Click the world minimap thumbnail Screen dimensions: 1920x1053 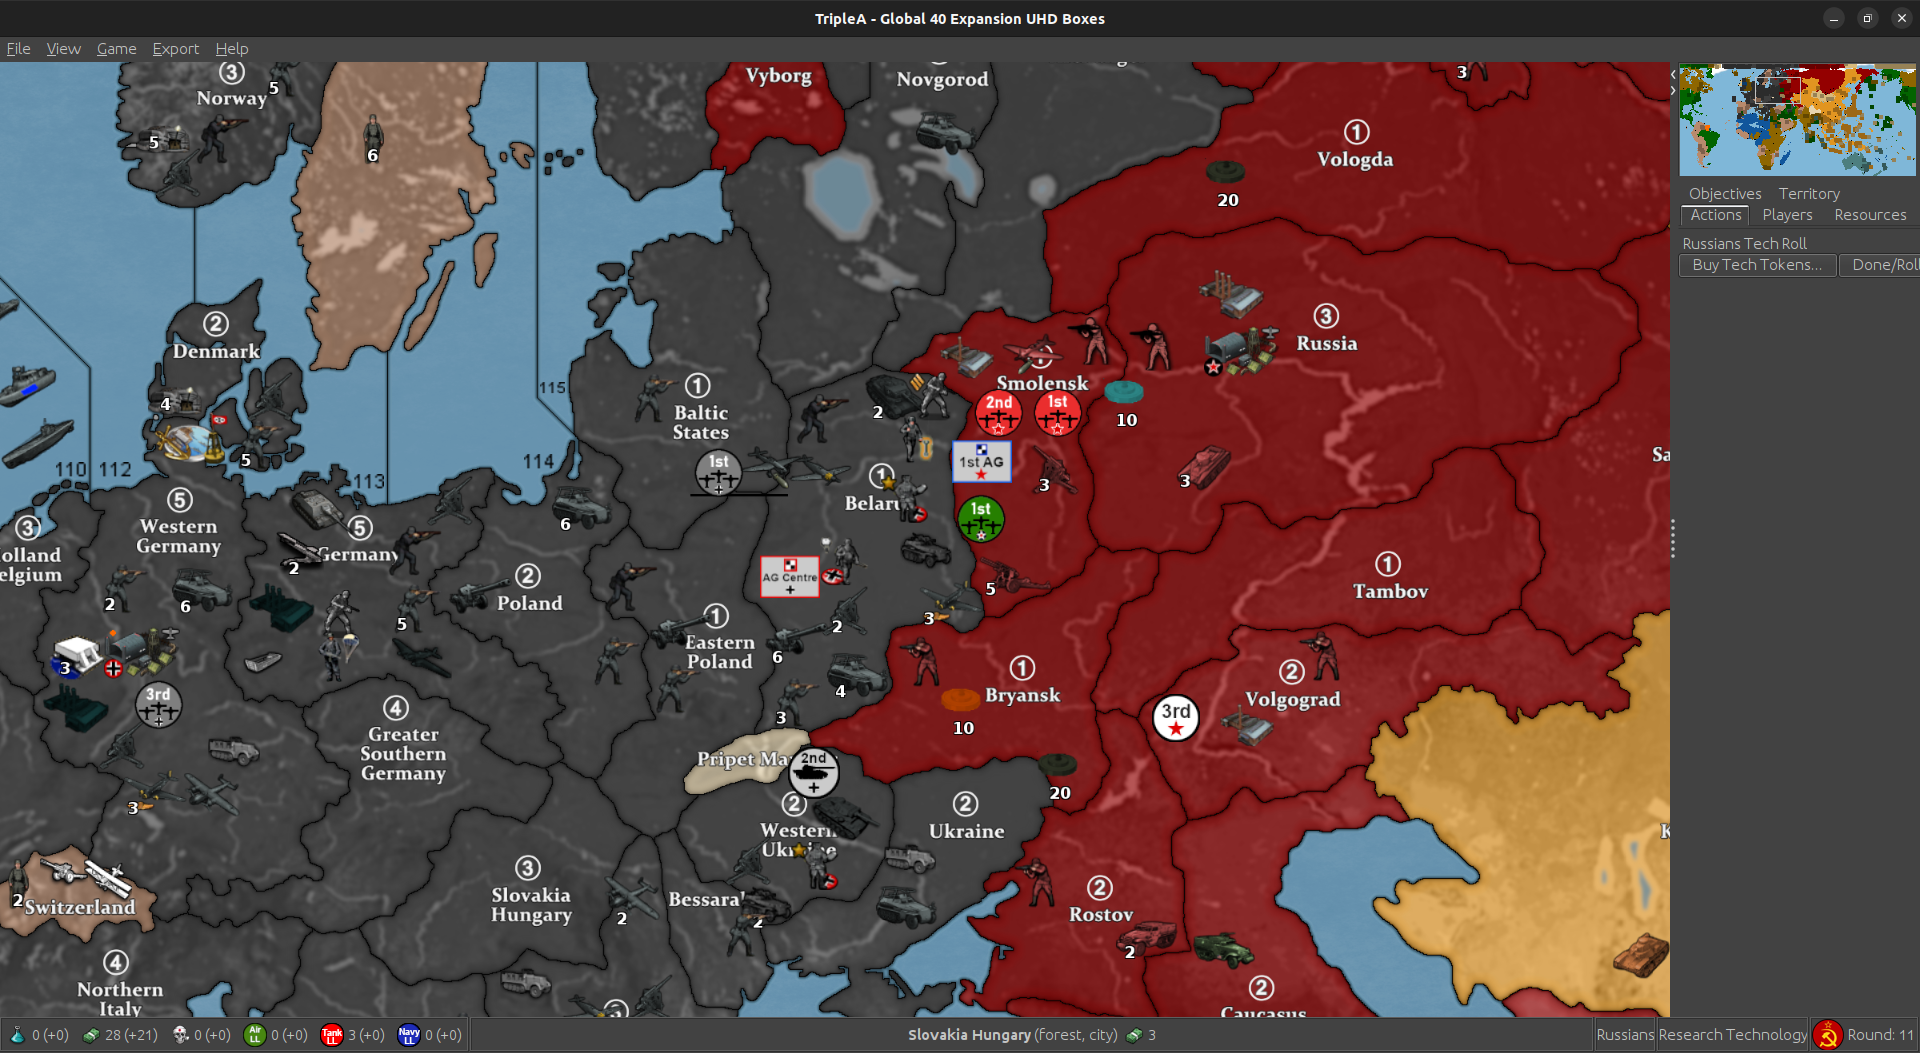click(x=1797, y=120)
